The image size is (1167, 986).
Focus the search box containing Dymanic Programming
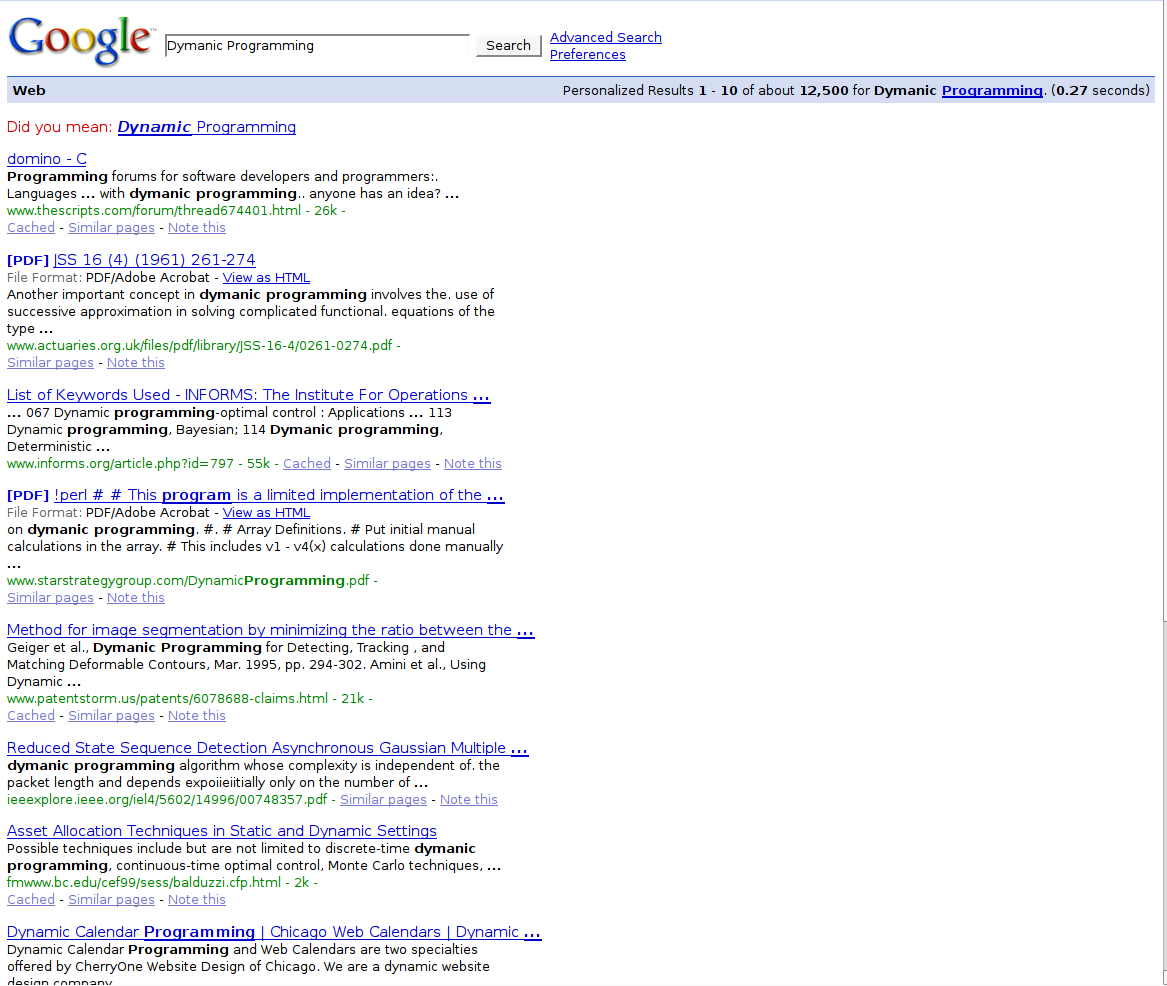pyautogui.click(x=317, y=45)
